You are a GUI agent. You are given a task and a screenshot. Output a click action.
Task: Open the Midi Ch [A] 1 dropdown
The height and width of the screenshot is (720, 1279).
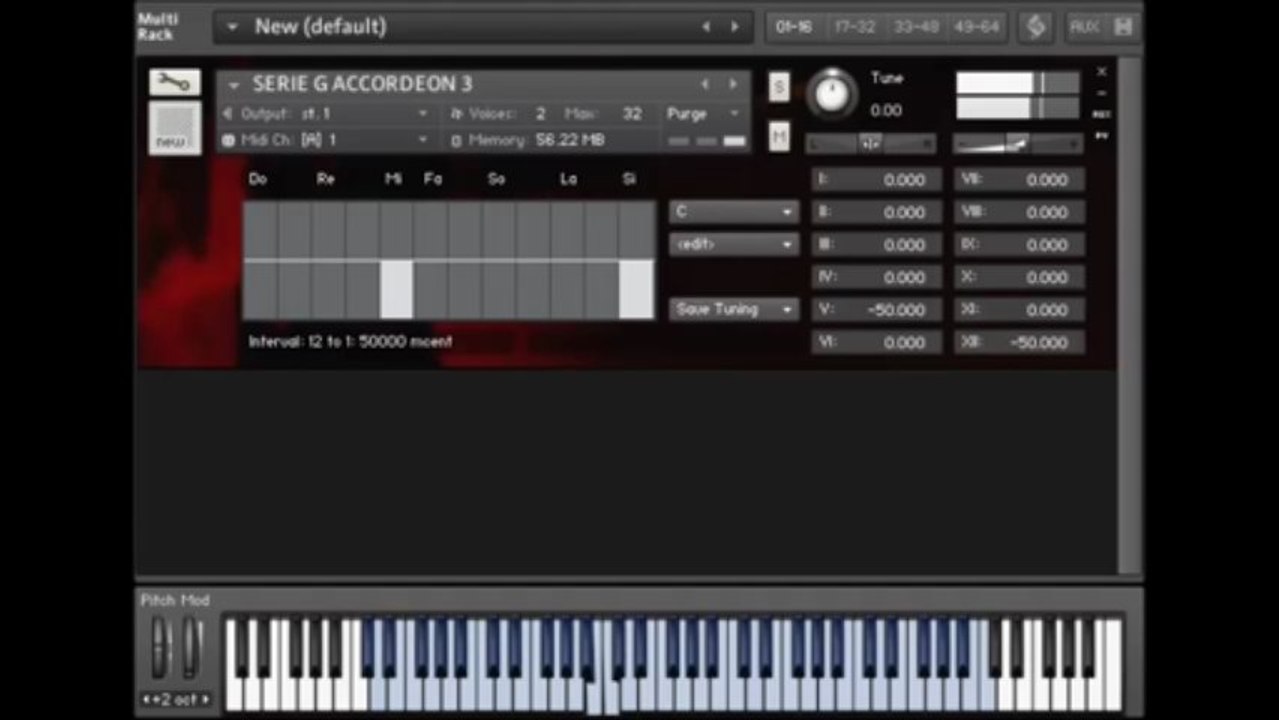pyautogui.click(x=423, y=140)
